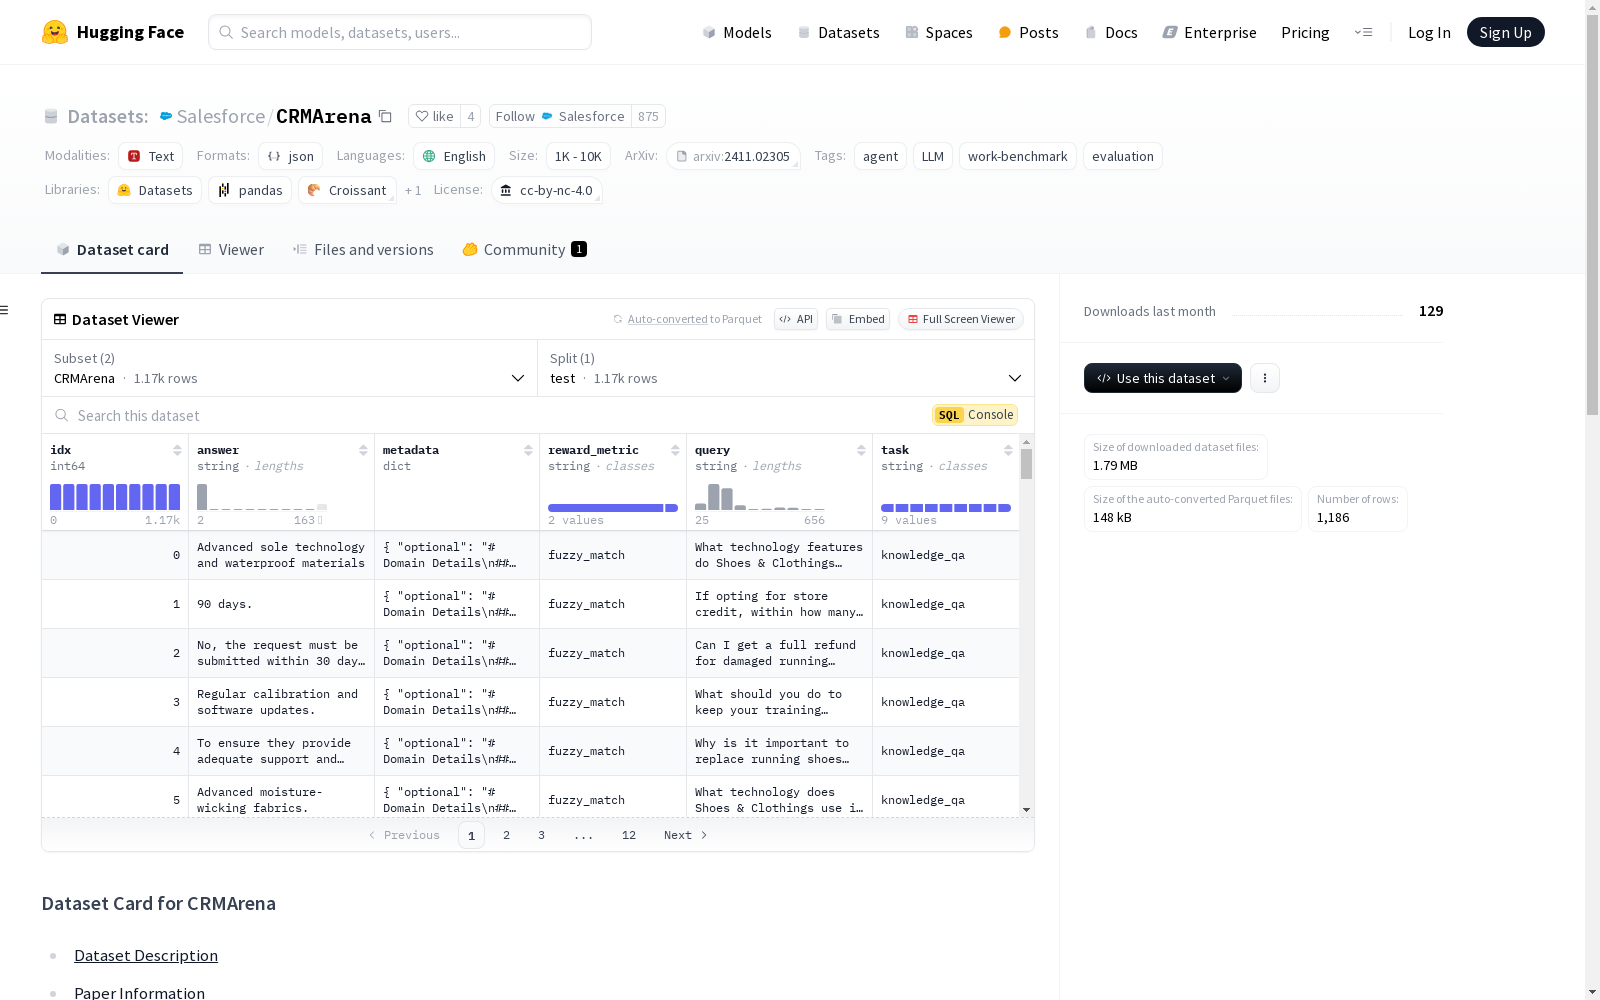Viewport: 1600px width, 1000px height.
Task: Open the Dataset Description link
Action: tap(146, 955)
